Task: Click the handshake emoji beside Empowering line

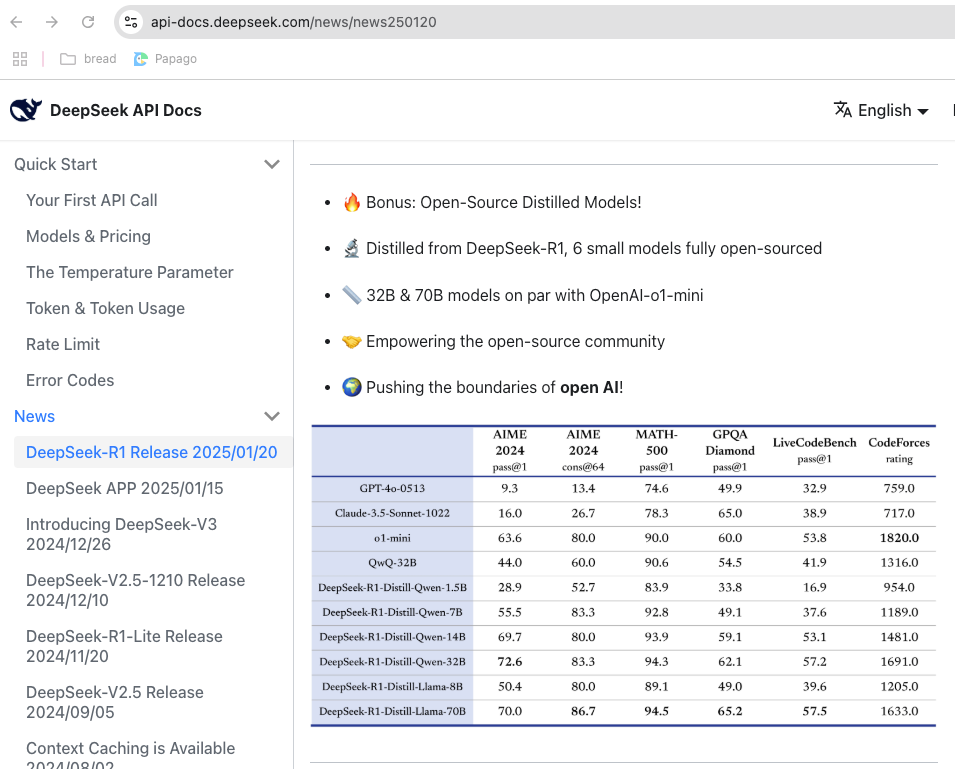Action: 351,342
